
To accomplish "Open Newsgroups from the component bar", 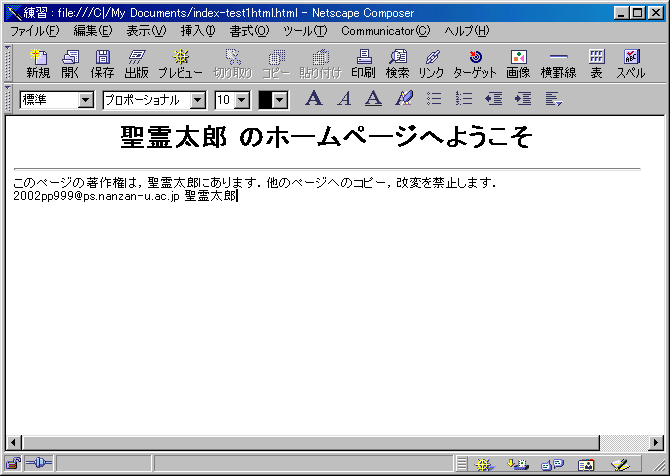I will 552,464.
